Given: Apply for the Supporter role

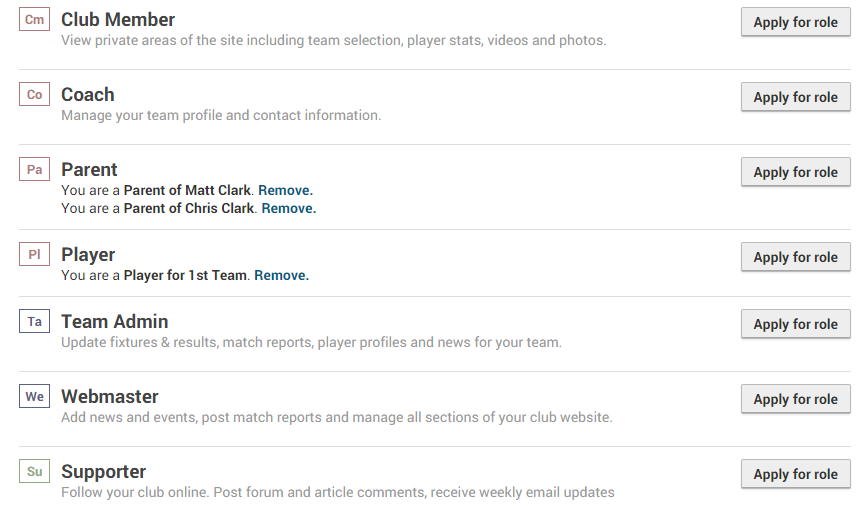Looking at the screenshot, I should [x=795, y=474].
